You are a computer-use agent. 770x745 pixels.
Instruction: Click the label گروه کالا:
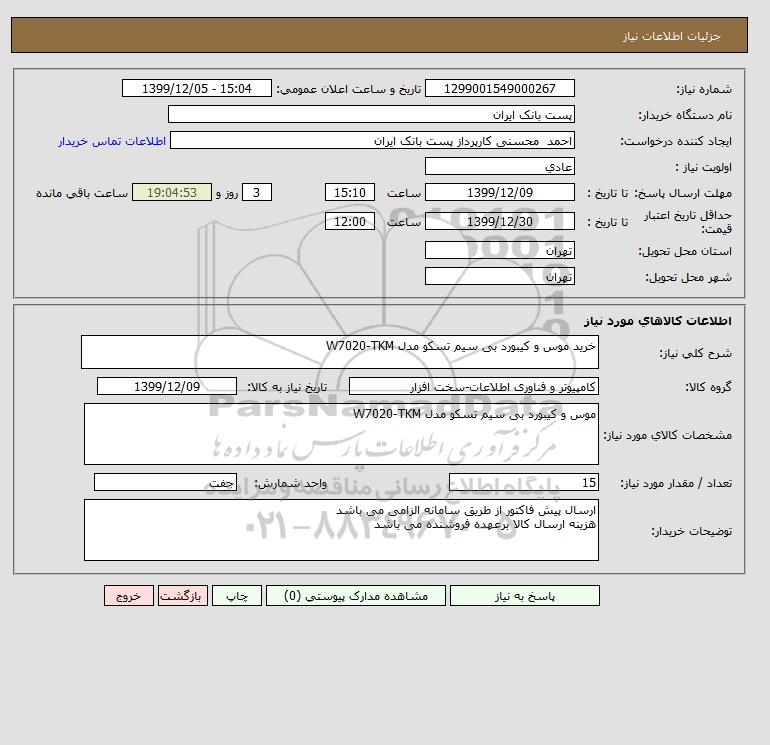(x=708, y=387)
